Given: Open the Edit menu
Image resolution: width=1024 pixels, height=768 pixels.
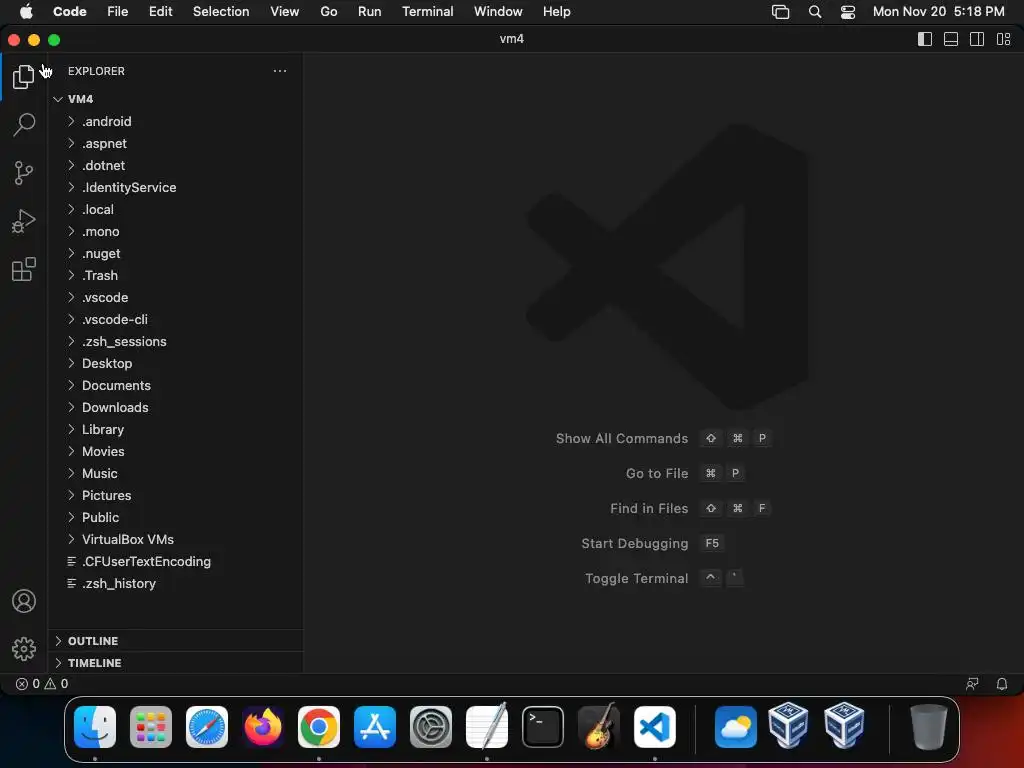Looking at the screenshot, I should pyautogui.click(x=160, y=12).
